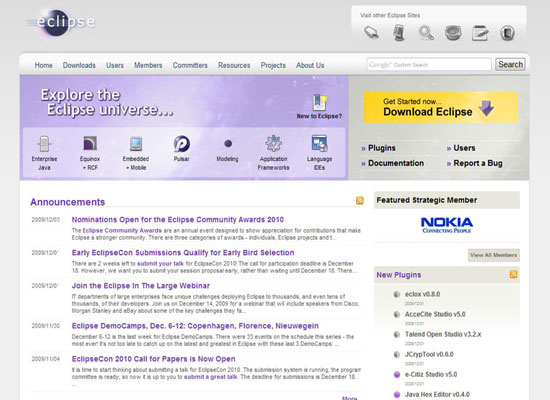The width and height of the screenshot is (550, 400).
Task: Open EclipseCon 2010 Call for Papers announcement
Action: point(153,359)
